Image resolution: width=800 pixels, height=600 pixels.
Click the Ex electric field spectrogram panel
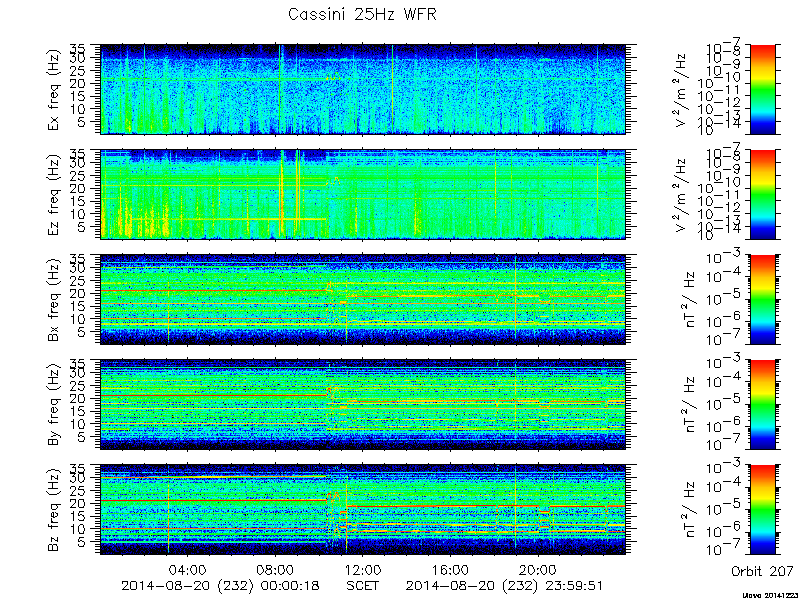[363, 89]
